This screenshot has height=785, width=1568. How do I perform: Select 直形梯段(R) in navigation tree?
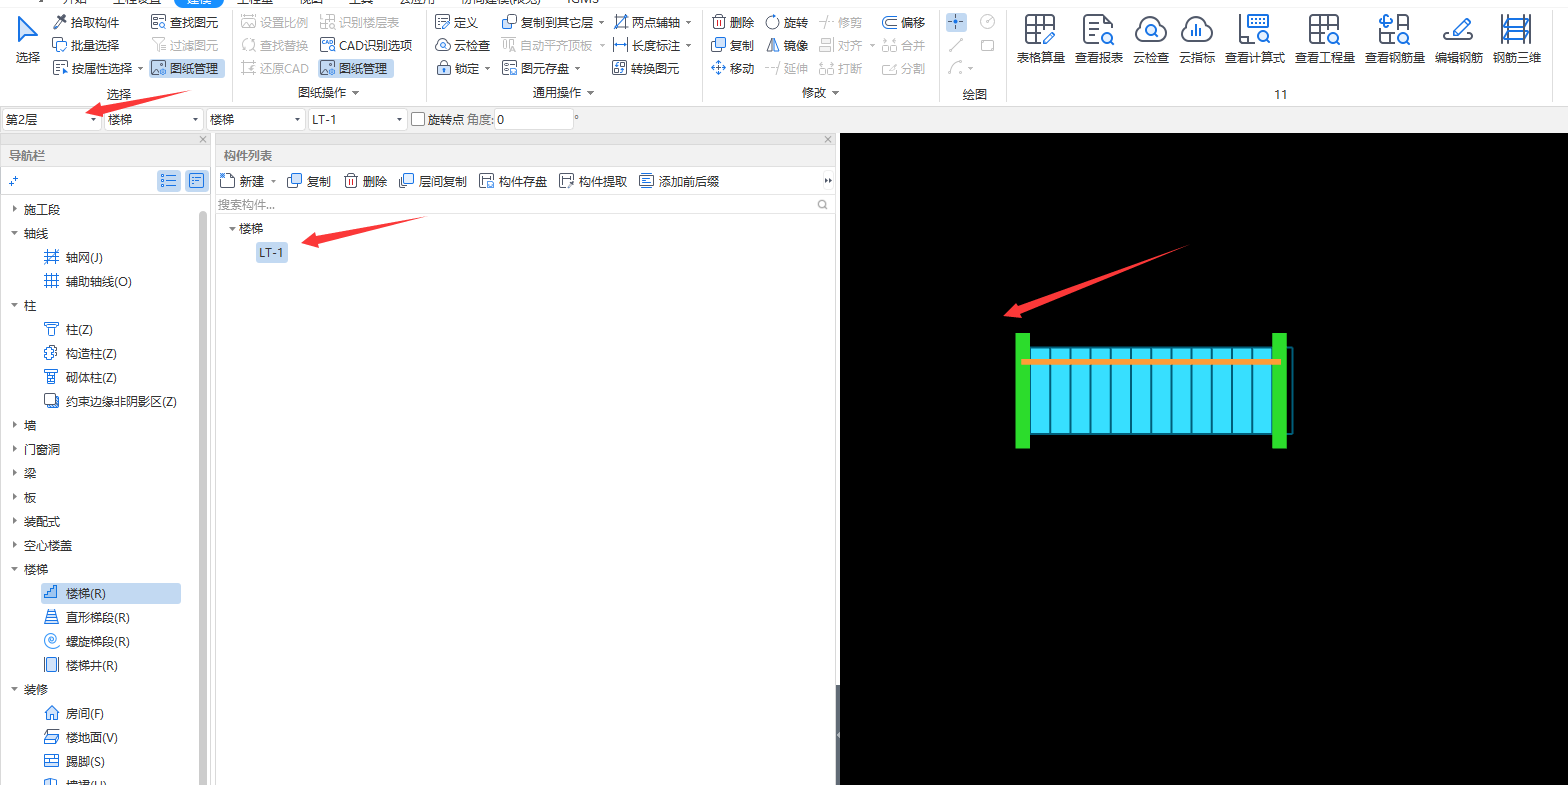pyautogui.click(x=98, y=617)
